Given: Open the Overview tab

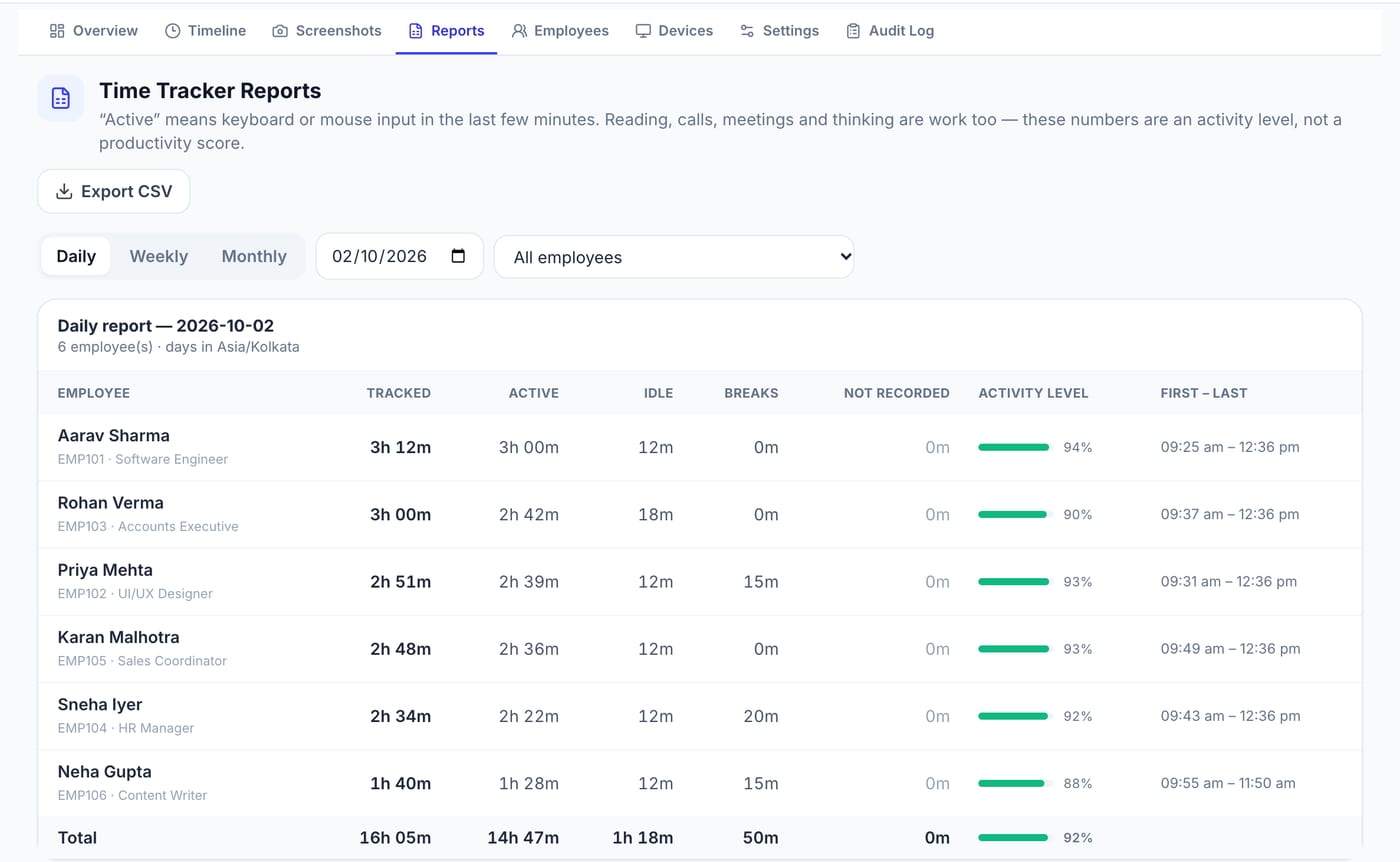Looking at the screenshot, I should (x=94, y=31).
